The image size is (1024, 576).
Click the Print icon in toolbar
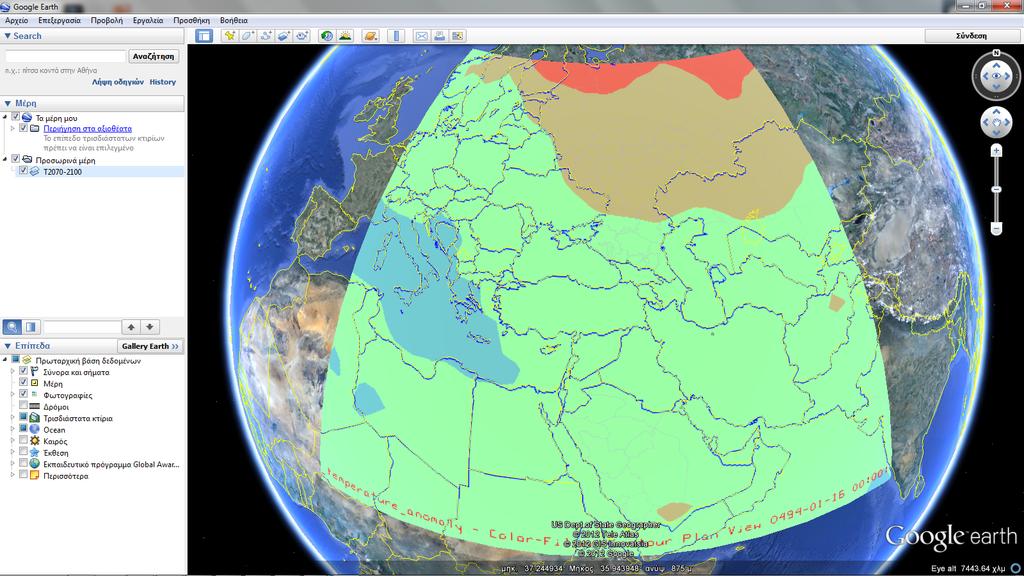(440, 36)
